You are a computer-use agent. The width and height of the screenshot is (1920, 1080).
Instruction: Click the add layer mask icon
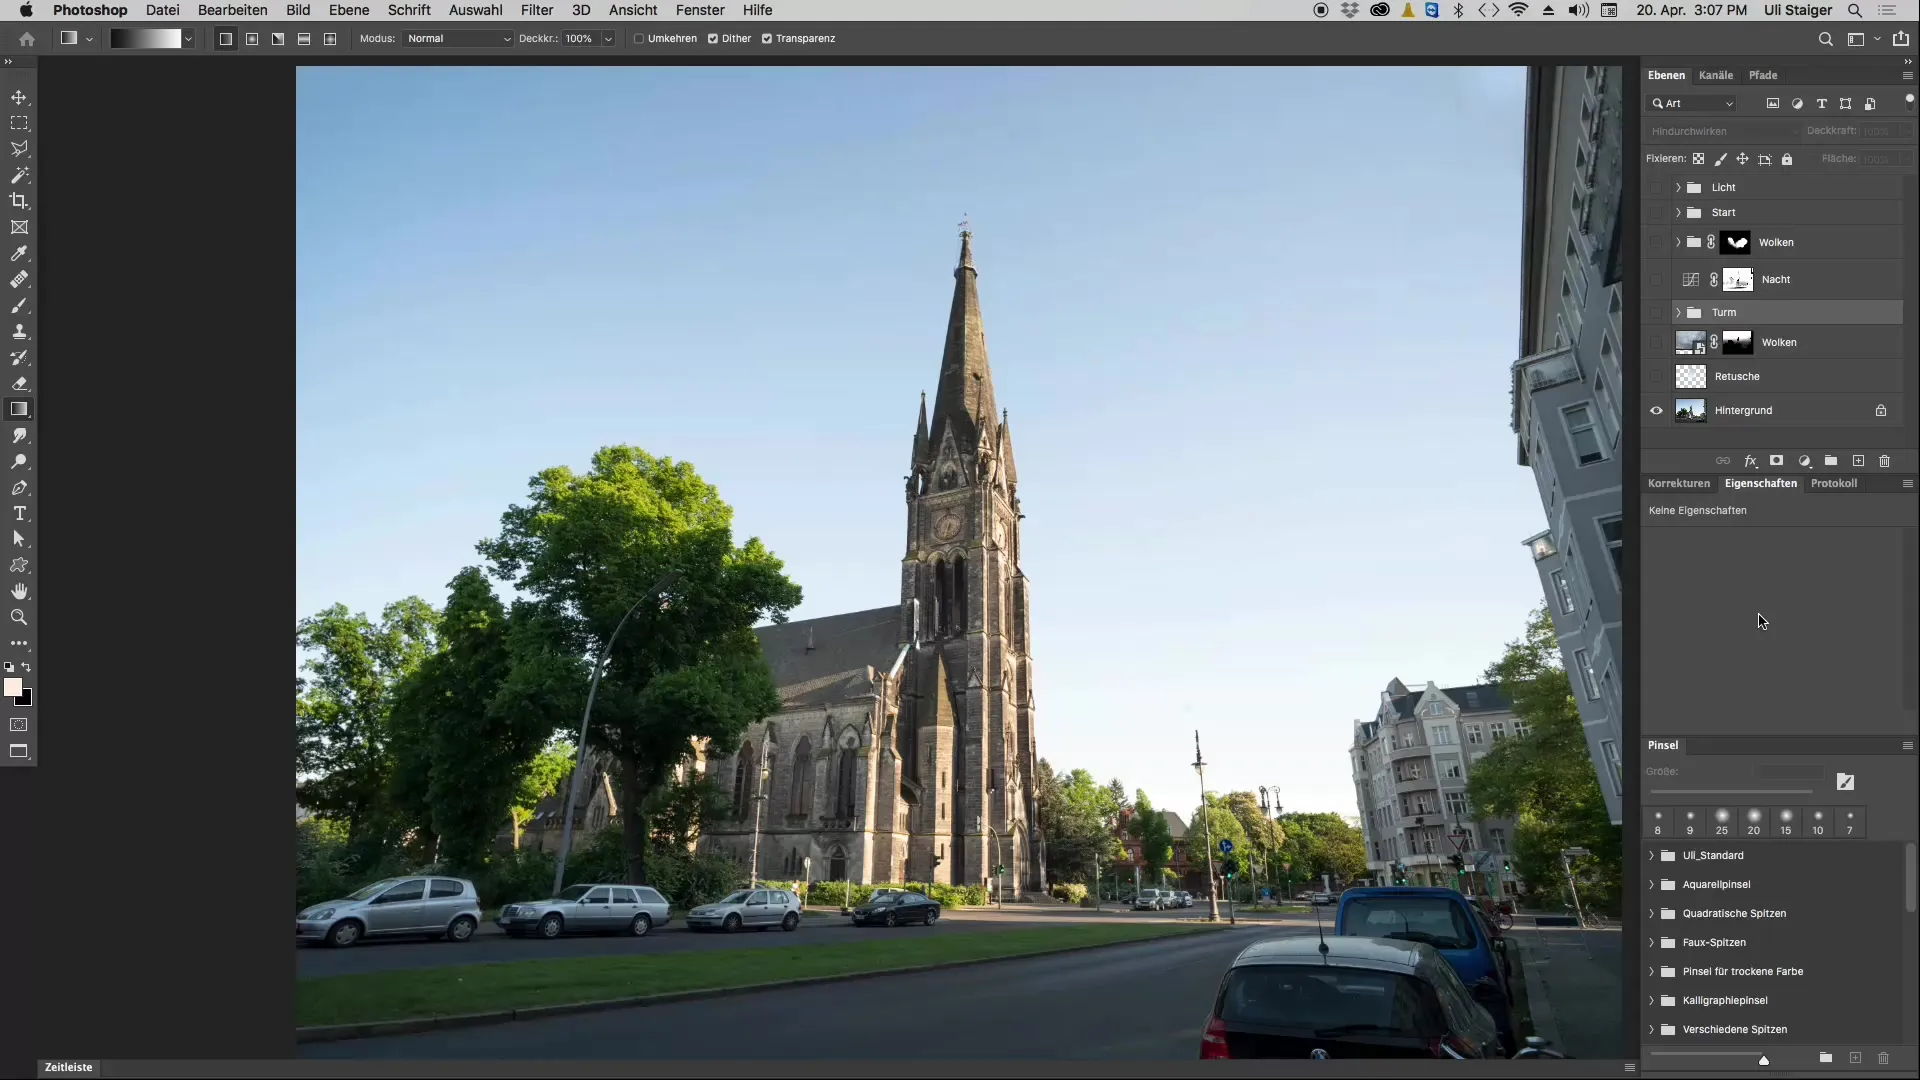tap(1777, 461)
